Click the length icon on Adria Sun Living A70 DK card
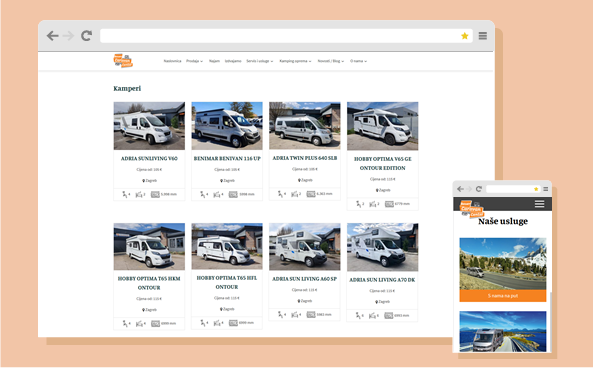593x368 pixels. point(389,315)
